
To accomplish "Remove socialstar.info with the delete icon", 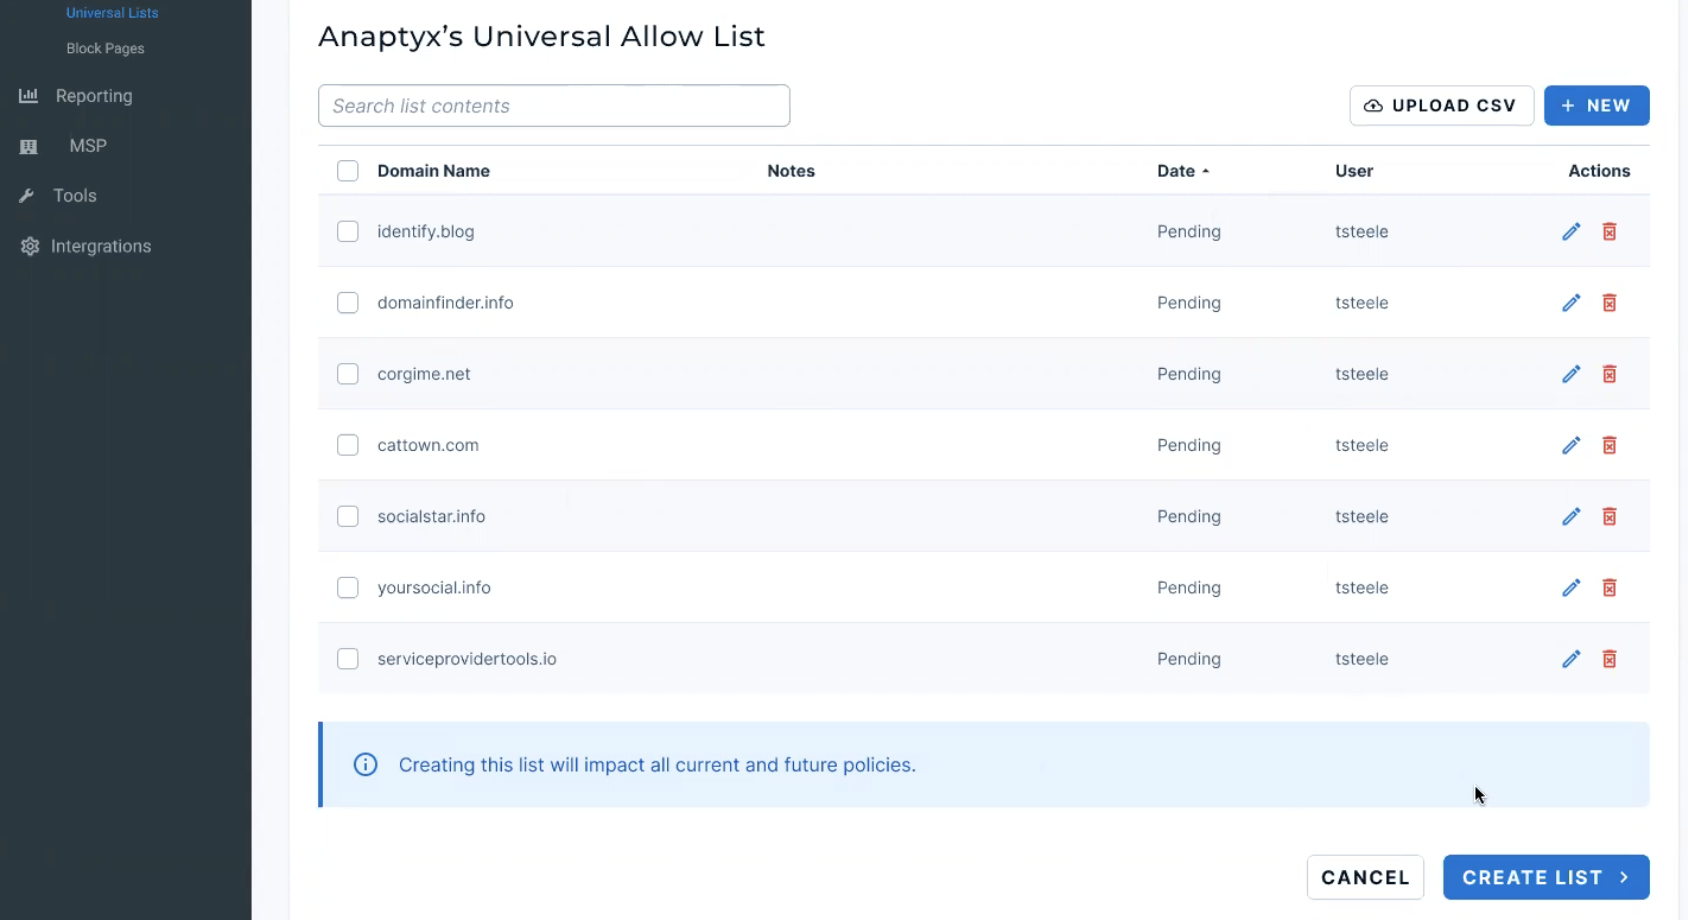I will point(1610,516).
